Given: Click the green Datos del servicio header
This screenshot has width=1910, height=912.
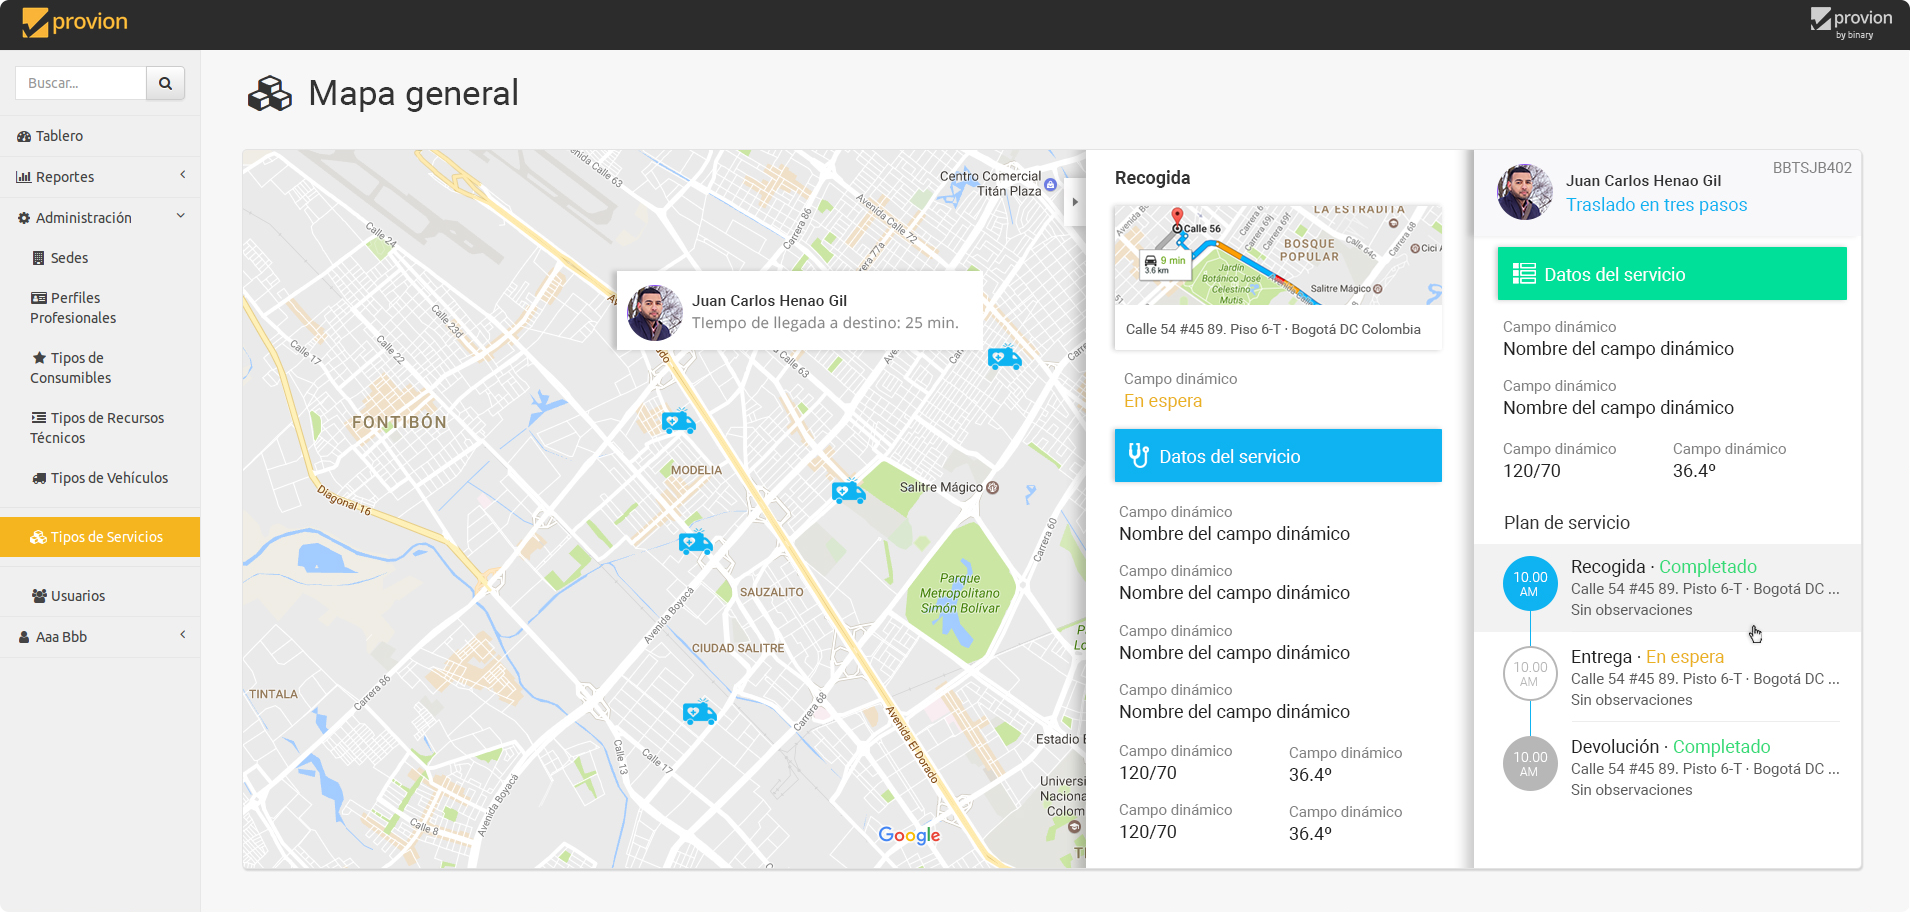Looking at the screenshot, I should coord(1672,274).
